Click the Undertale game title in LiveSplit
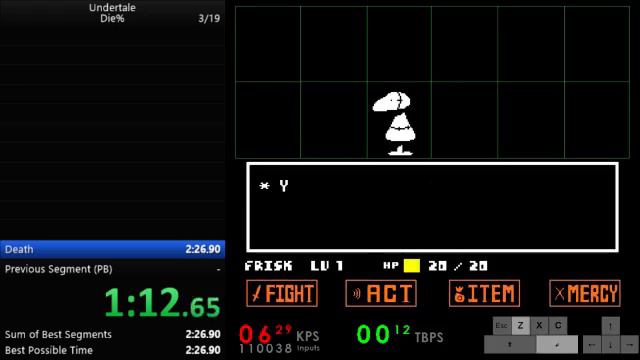This screenshot has height=360, width=640. 112,7
